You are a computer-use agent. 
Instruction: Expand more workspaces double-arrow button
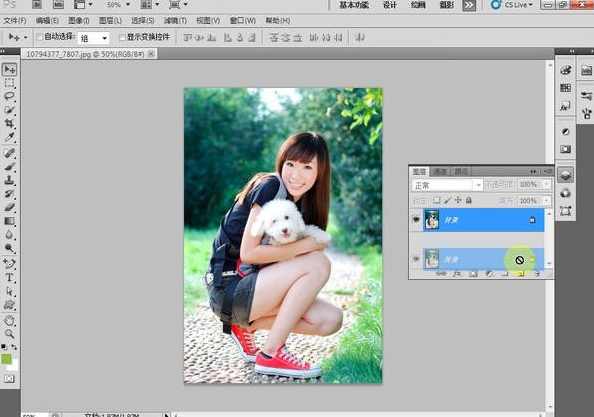(x=469, y=5)
